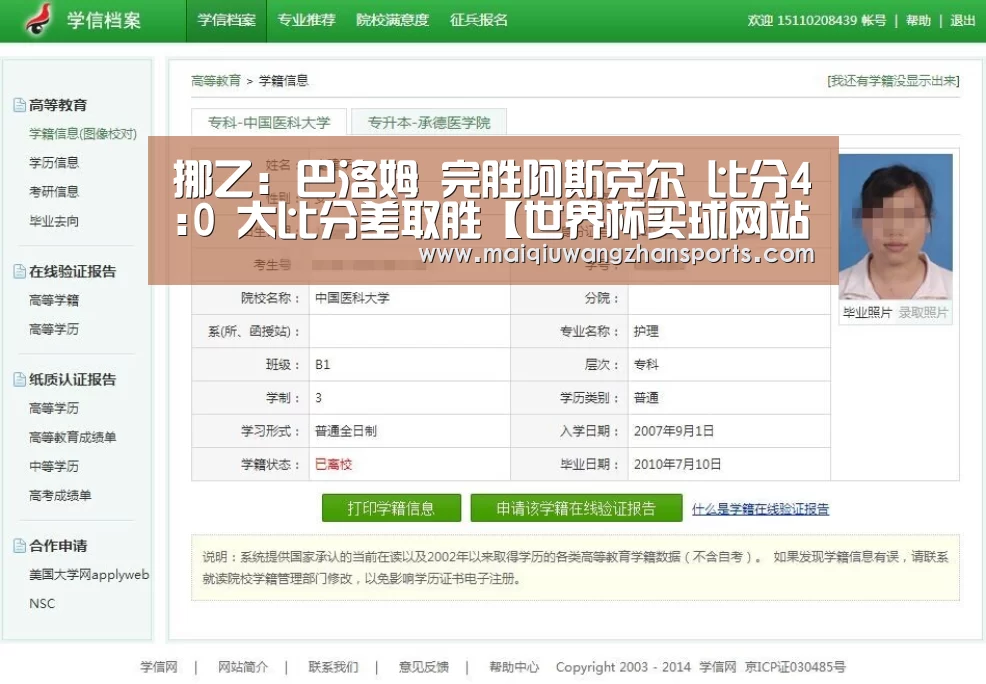Click the 普通 学历类别 value
The width and height of the screenshot is (986, 684).
click(646, 398)
